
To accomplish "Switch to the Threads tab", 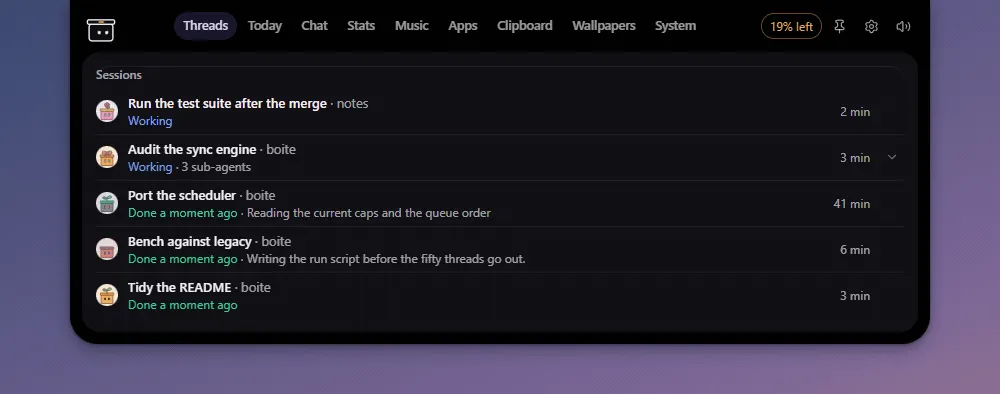I will (205, 26).
